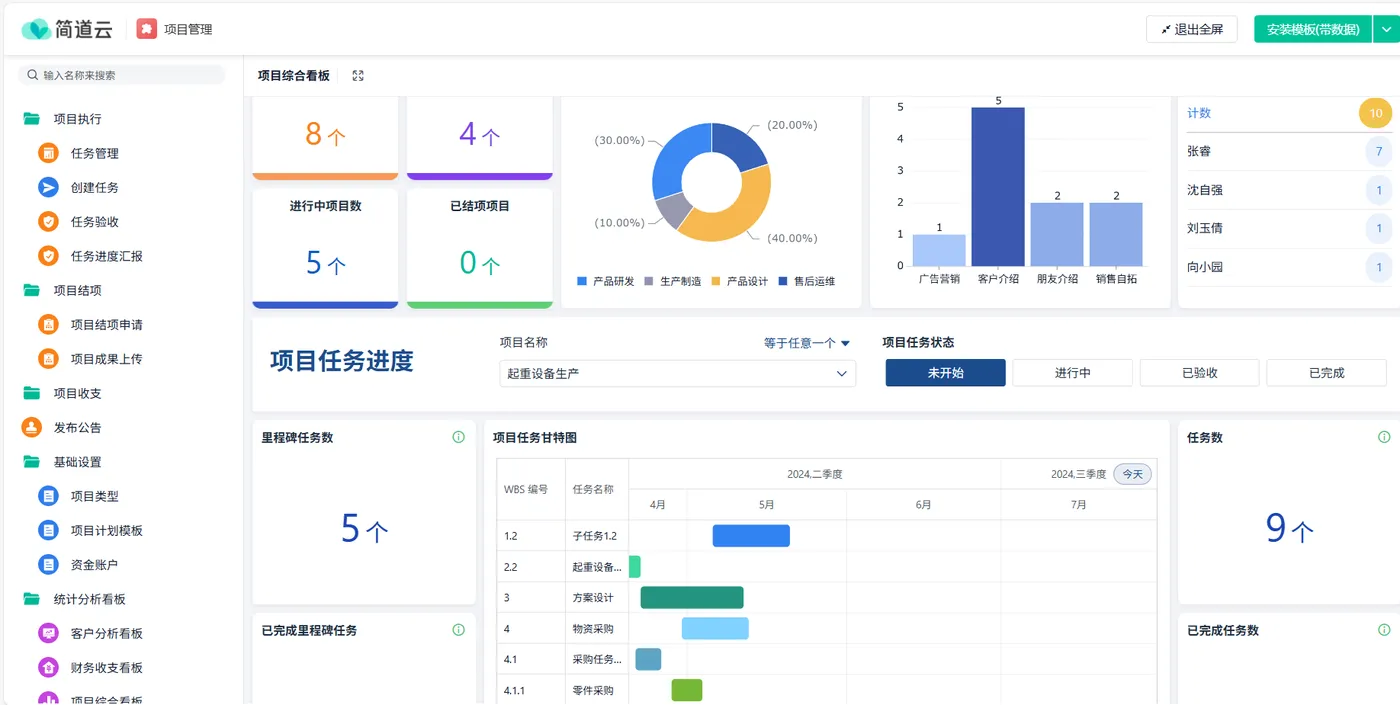Open 任务验收 shield icon item

tap(48, 222)
